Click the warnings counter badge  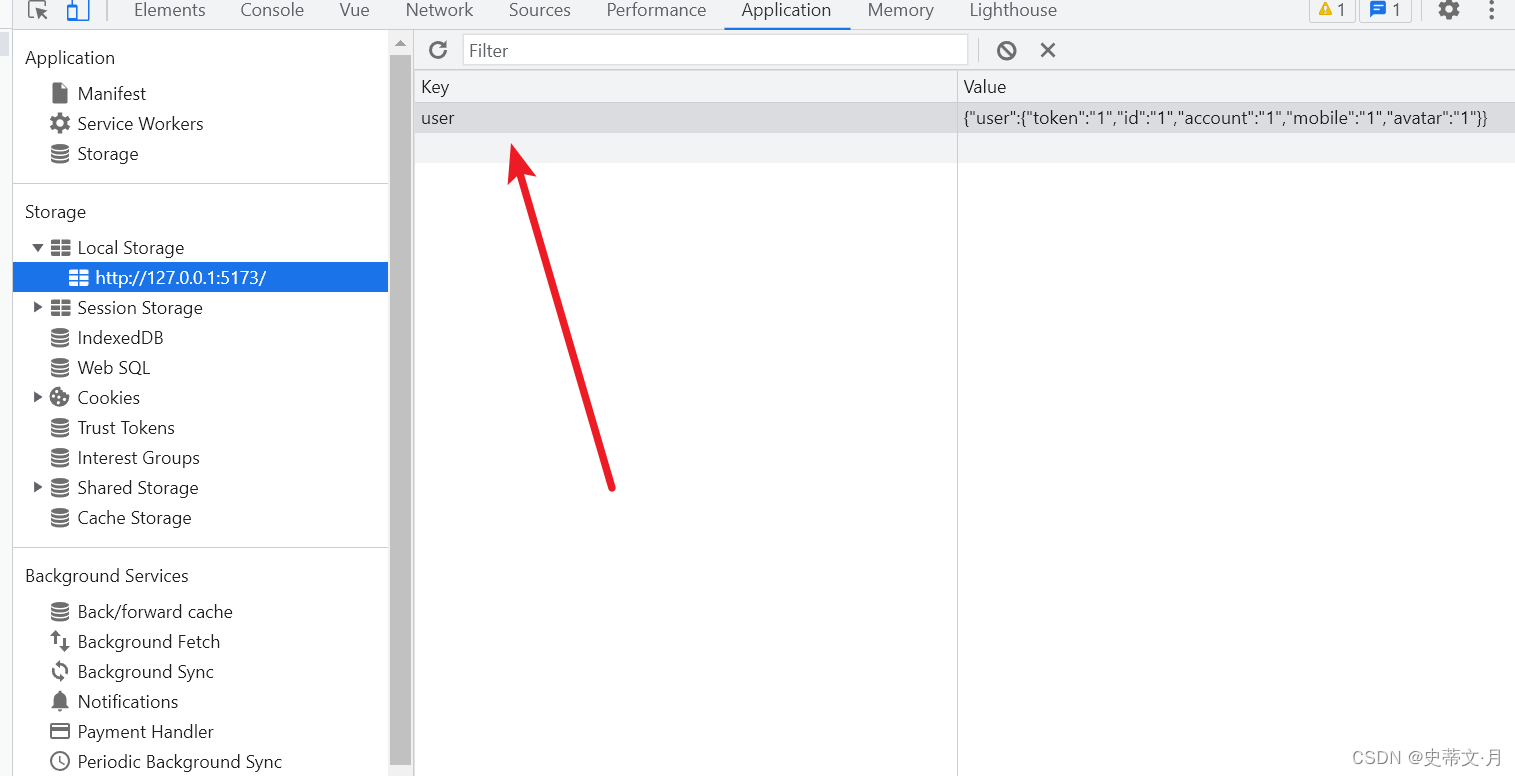(1332, 10)
